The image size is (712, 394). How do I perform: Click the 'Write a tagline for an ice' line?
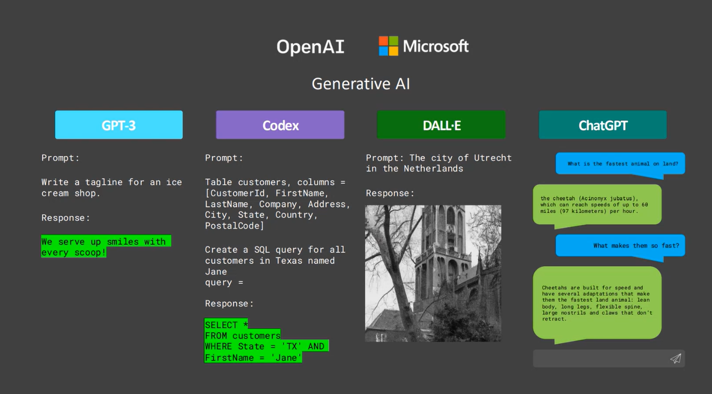[112, 182]
